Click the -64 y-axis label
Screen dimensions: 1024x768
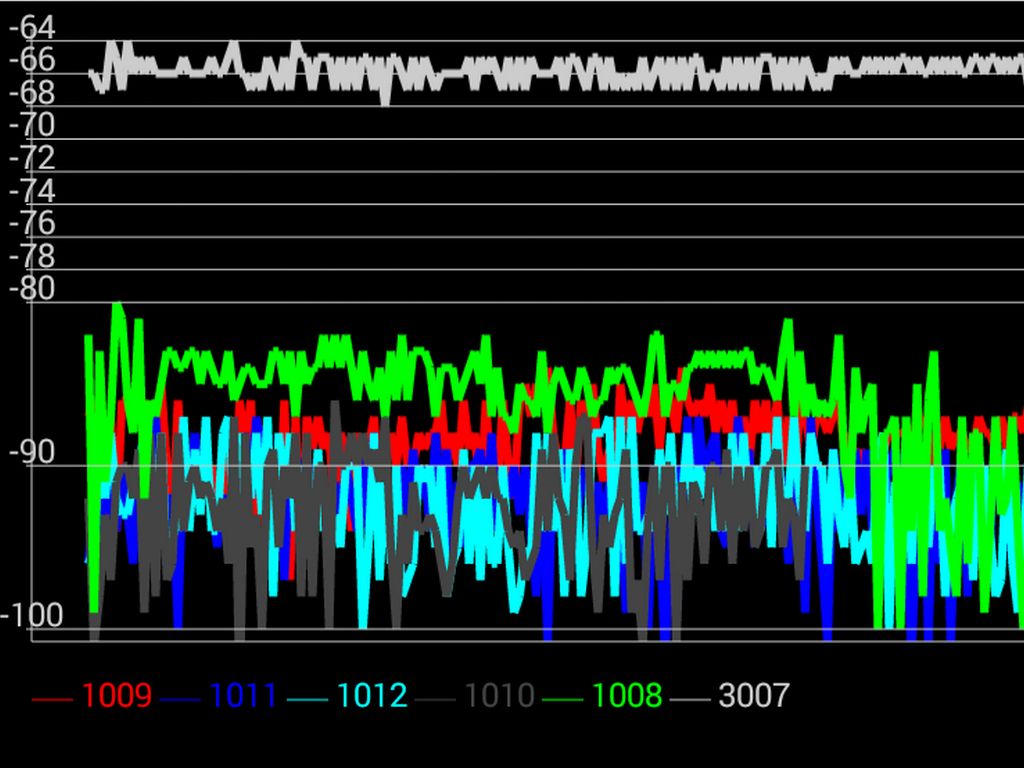click(x=31, y=27)
